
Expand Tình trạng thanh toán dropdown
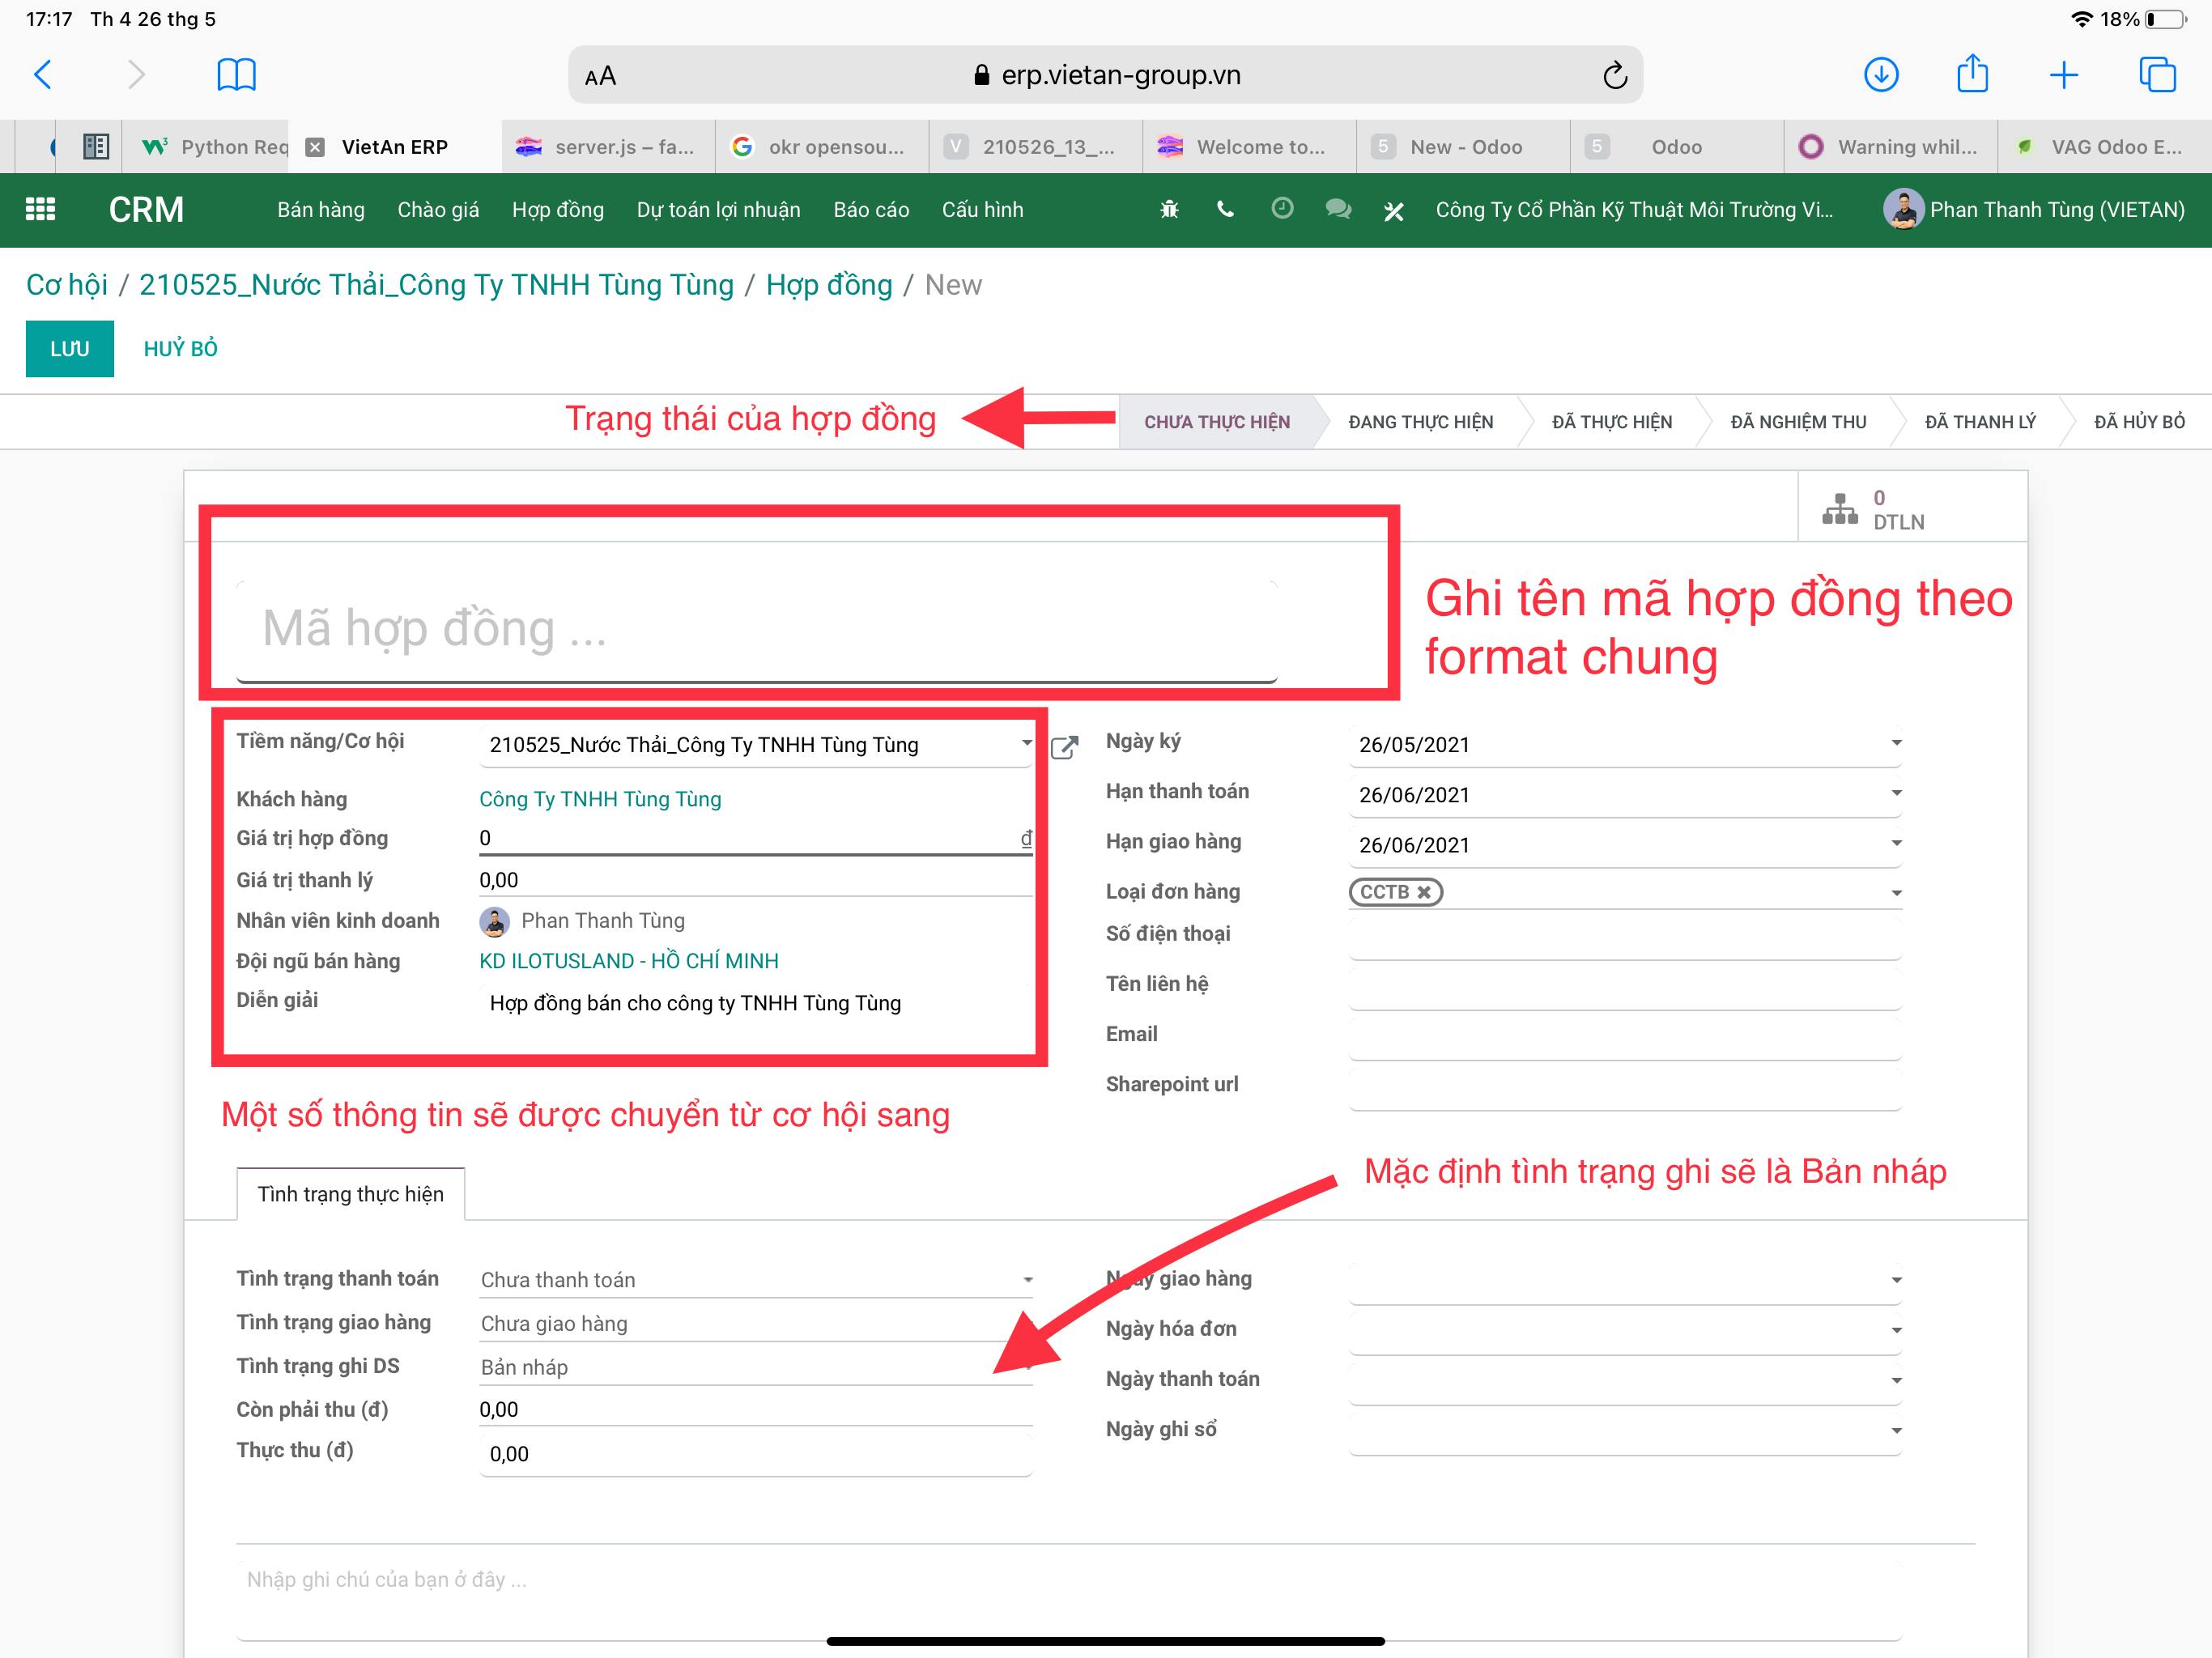1027,1280
